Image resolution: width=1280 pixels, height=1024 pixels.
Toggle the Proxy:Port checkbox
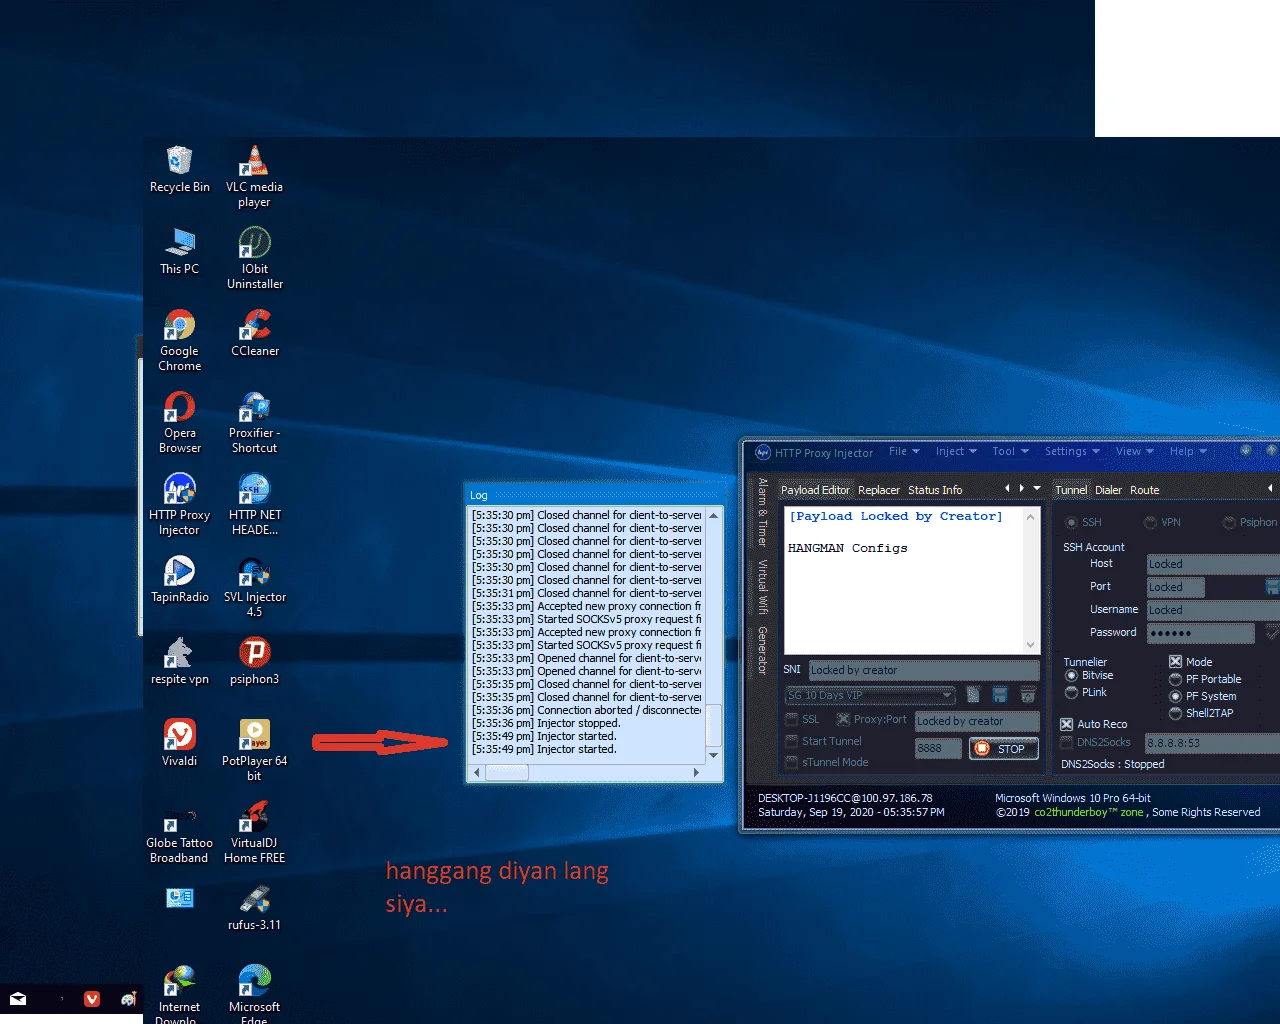click(844, 719)
